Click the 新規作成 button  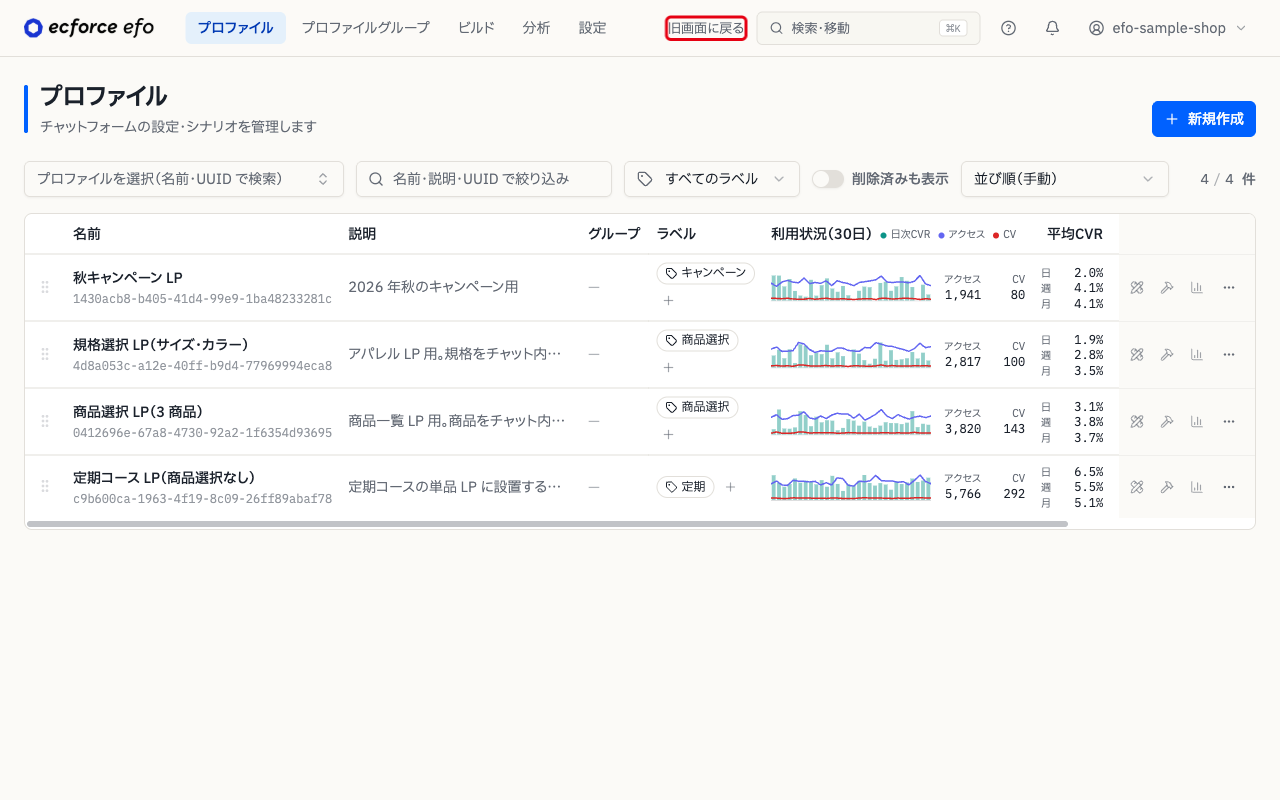coord(1204,119)
